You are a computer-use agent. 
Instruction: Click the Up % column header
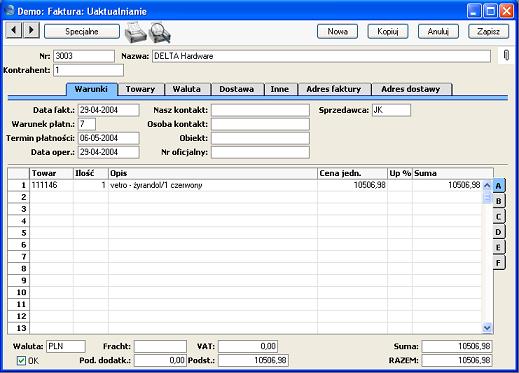400,173
